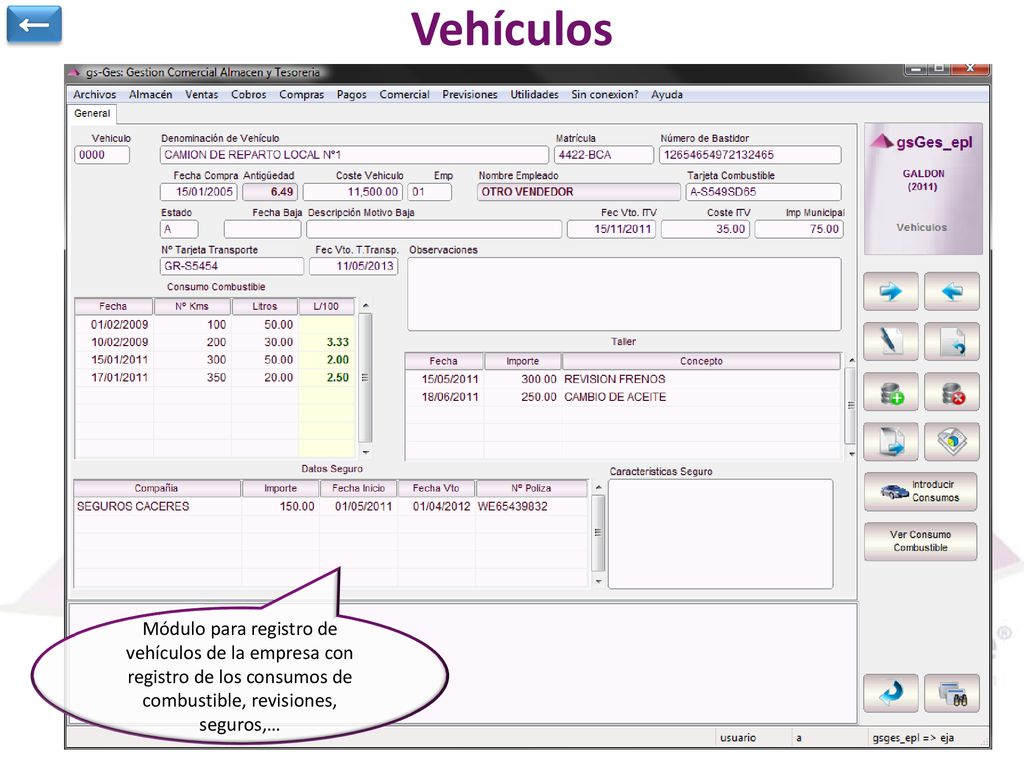Screen dimensions: 1024x768
Task: Delete record with database red X icon
Action: (x=952, y=391)
